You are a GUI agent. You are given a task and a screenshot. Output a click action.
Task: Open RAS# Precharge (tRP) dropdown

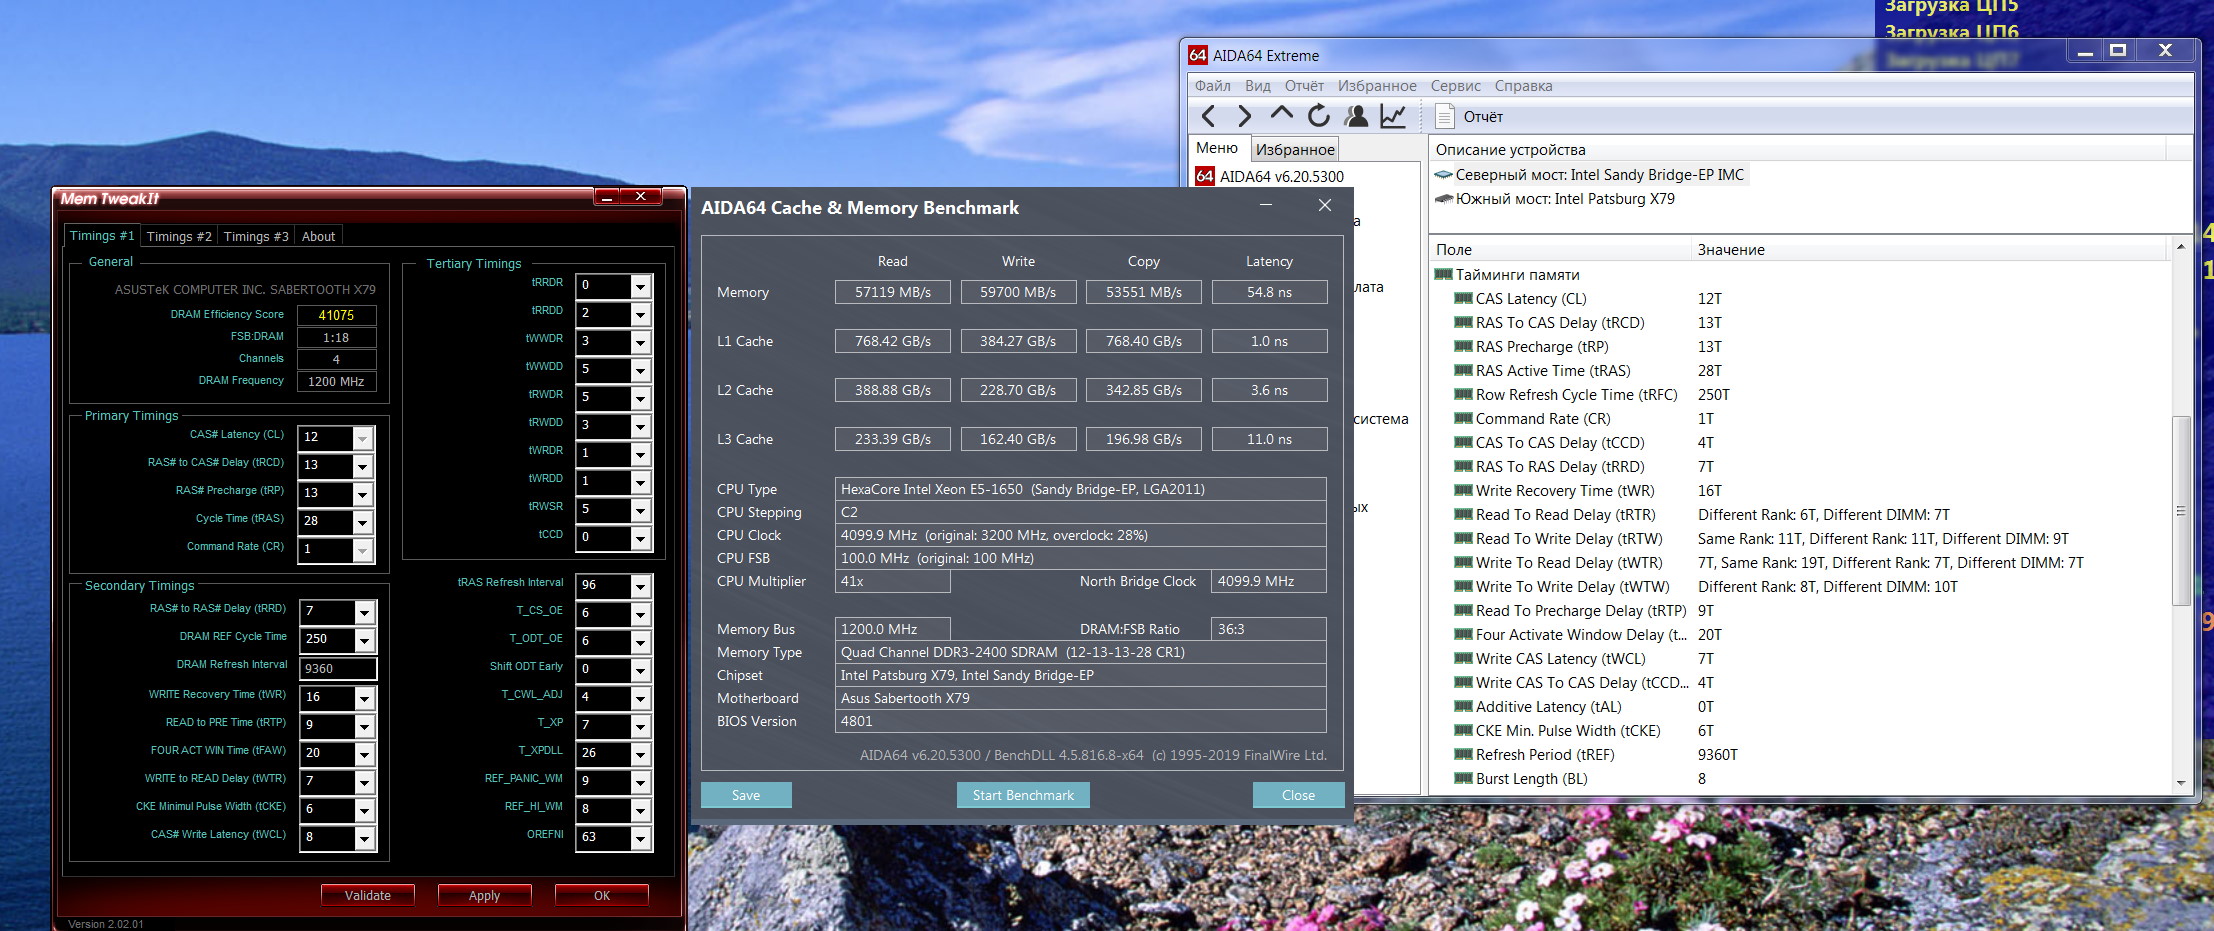[363, 495]
